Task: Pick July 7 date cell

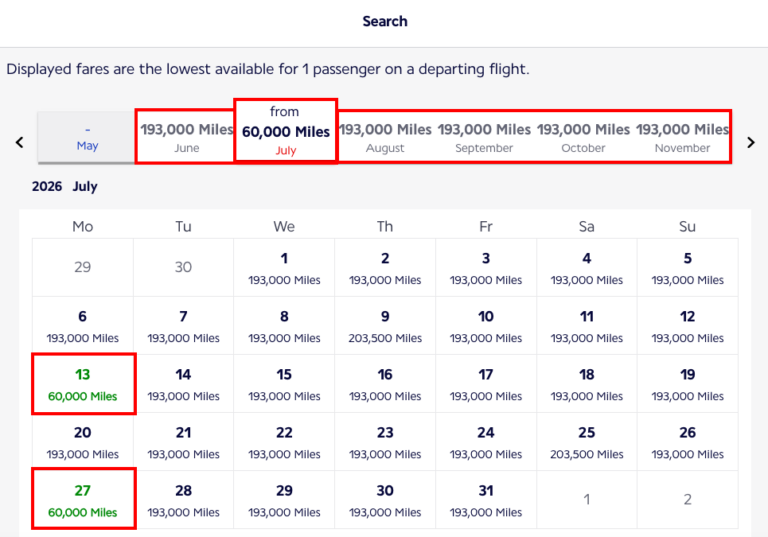Action: click(184, 326)
